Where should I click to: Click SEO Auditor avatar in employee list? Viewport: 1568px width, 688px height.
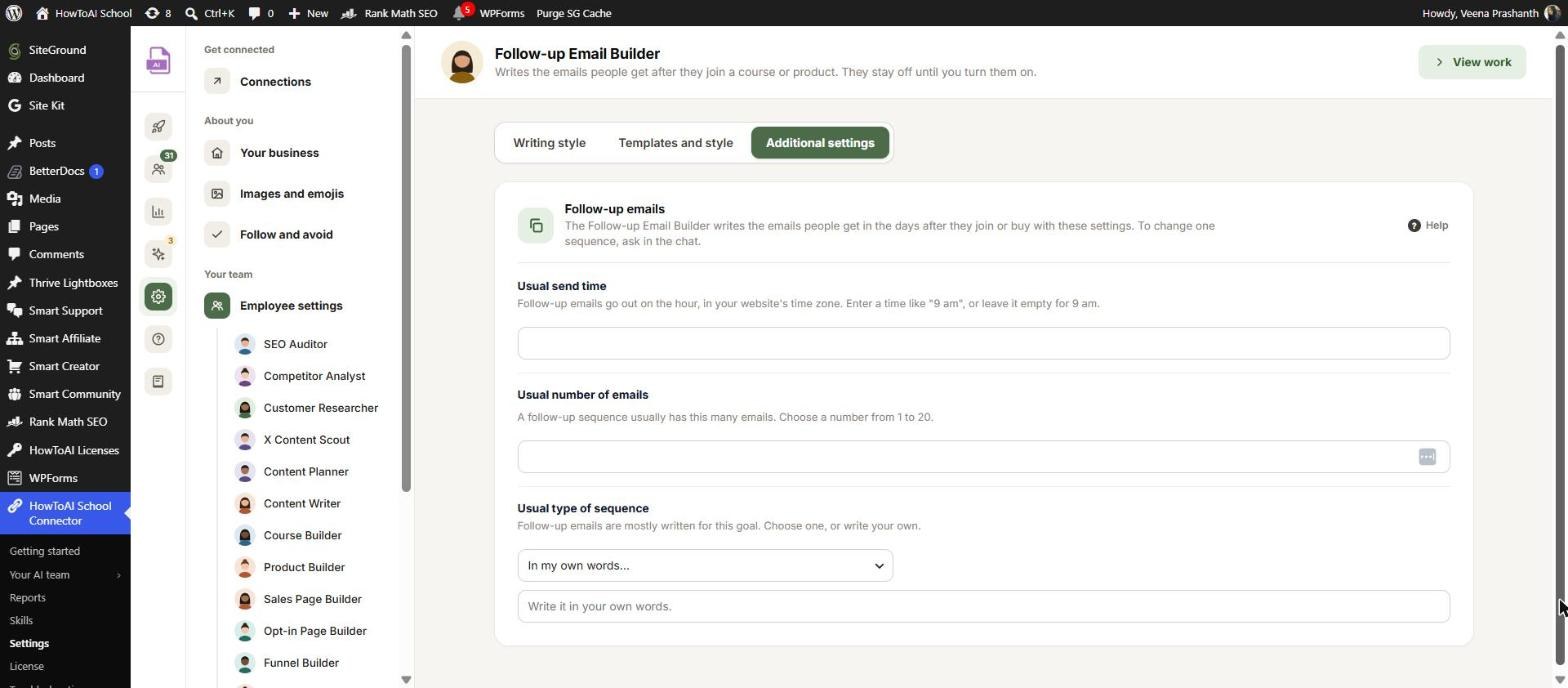pyautogui.click(x=245, y=344)
